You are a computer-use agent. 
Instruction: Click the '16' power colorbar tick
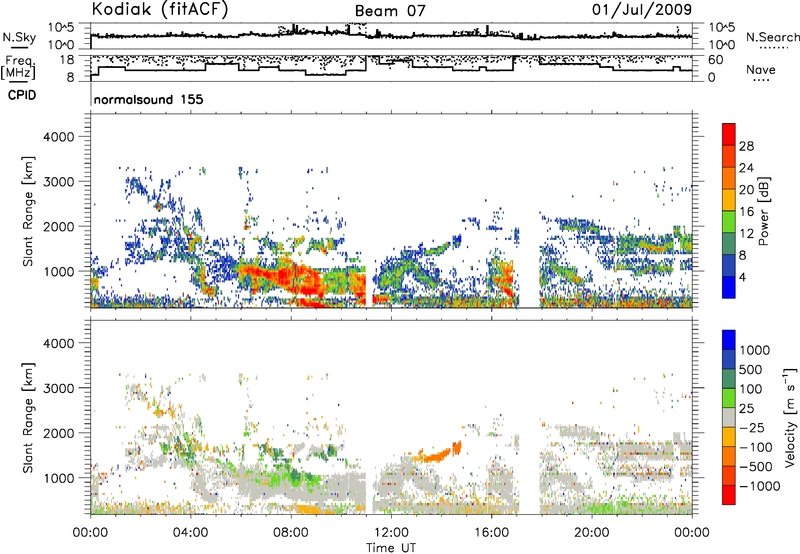point(746,212)
